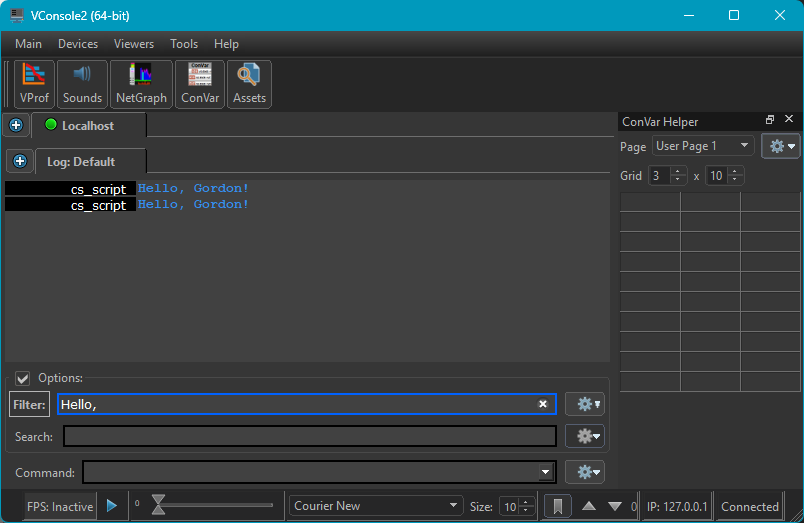Launch the ConVar toolbar tool
Screen dimensions: 804x523
[200, 83]
